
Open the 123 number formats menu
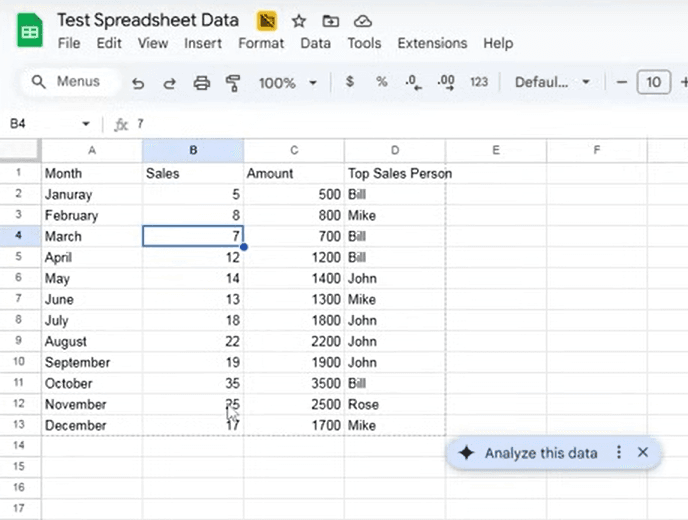click(x=479, y=82)
